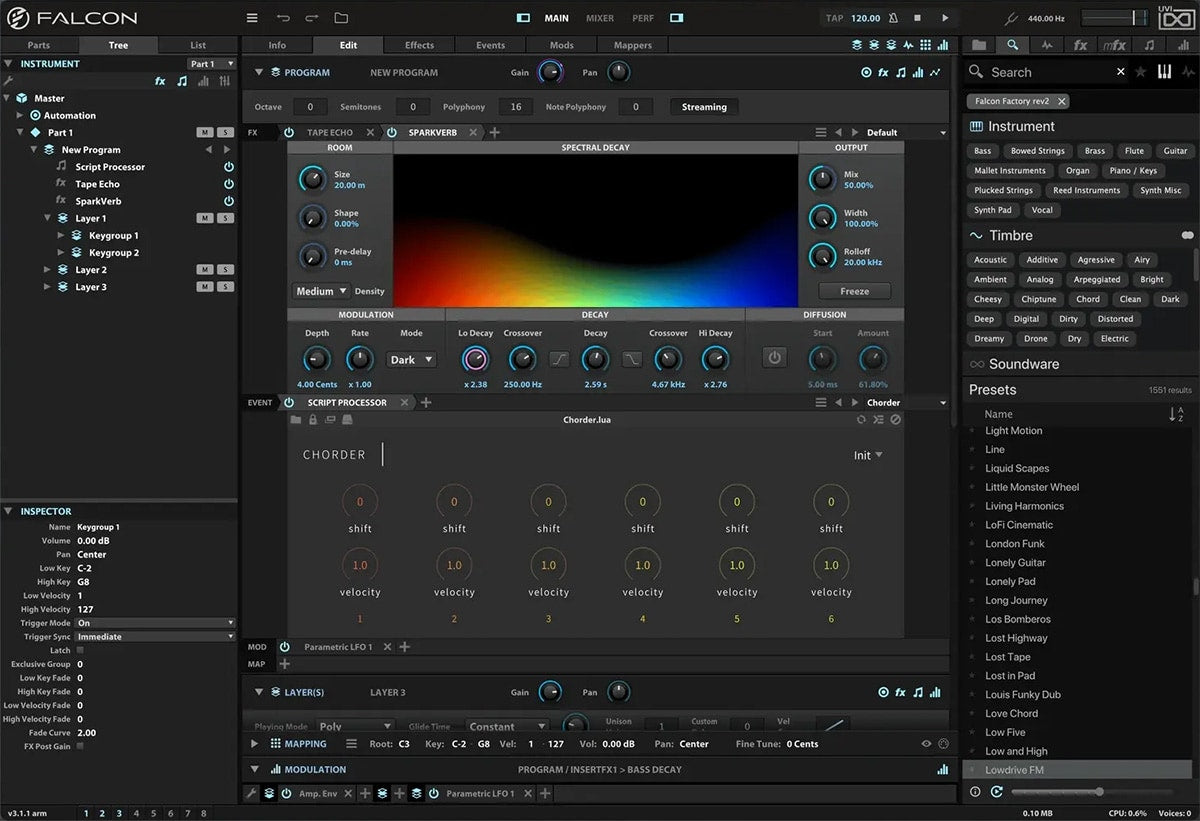Click the Freeze button
The width and height of the screenshot is (1200, 821).
(x=854, y=291)
